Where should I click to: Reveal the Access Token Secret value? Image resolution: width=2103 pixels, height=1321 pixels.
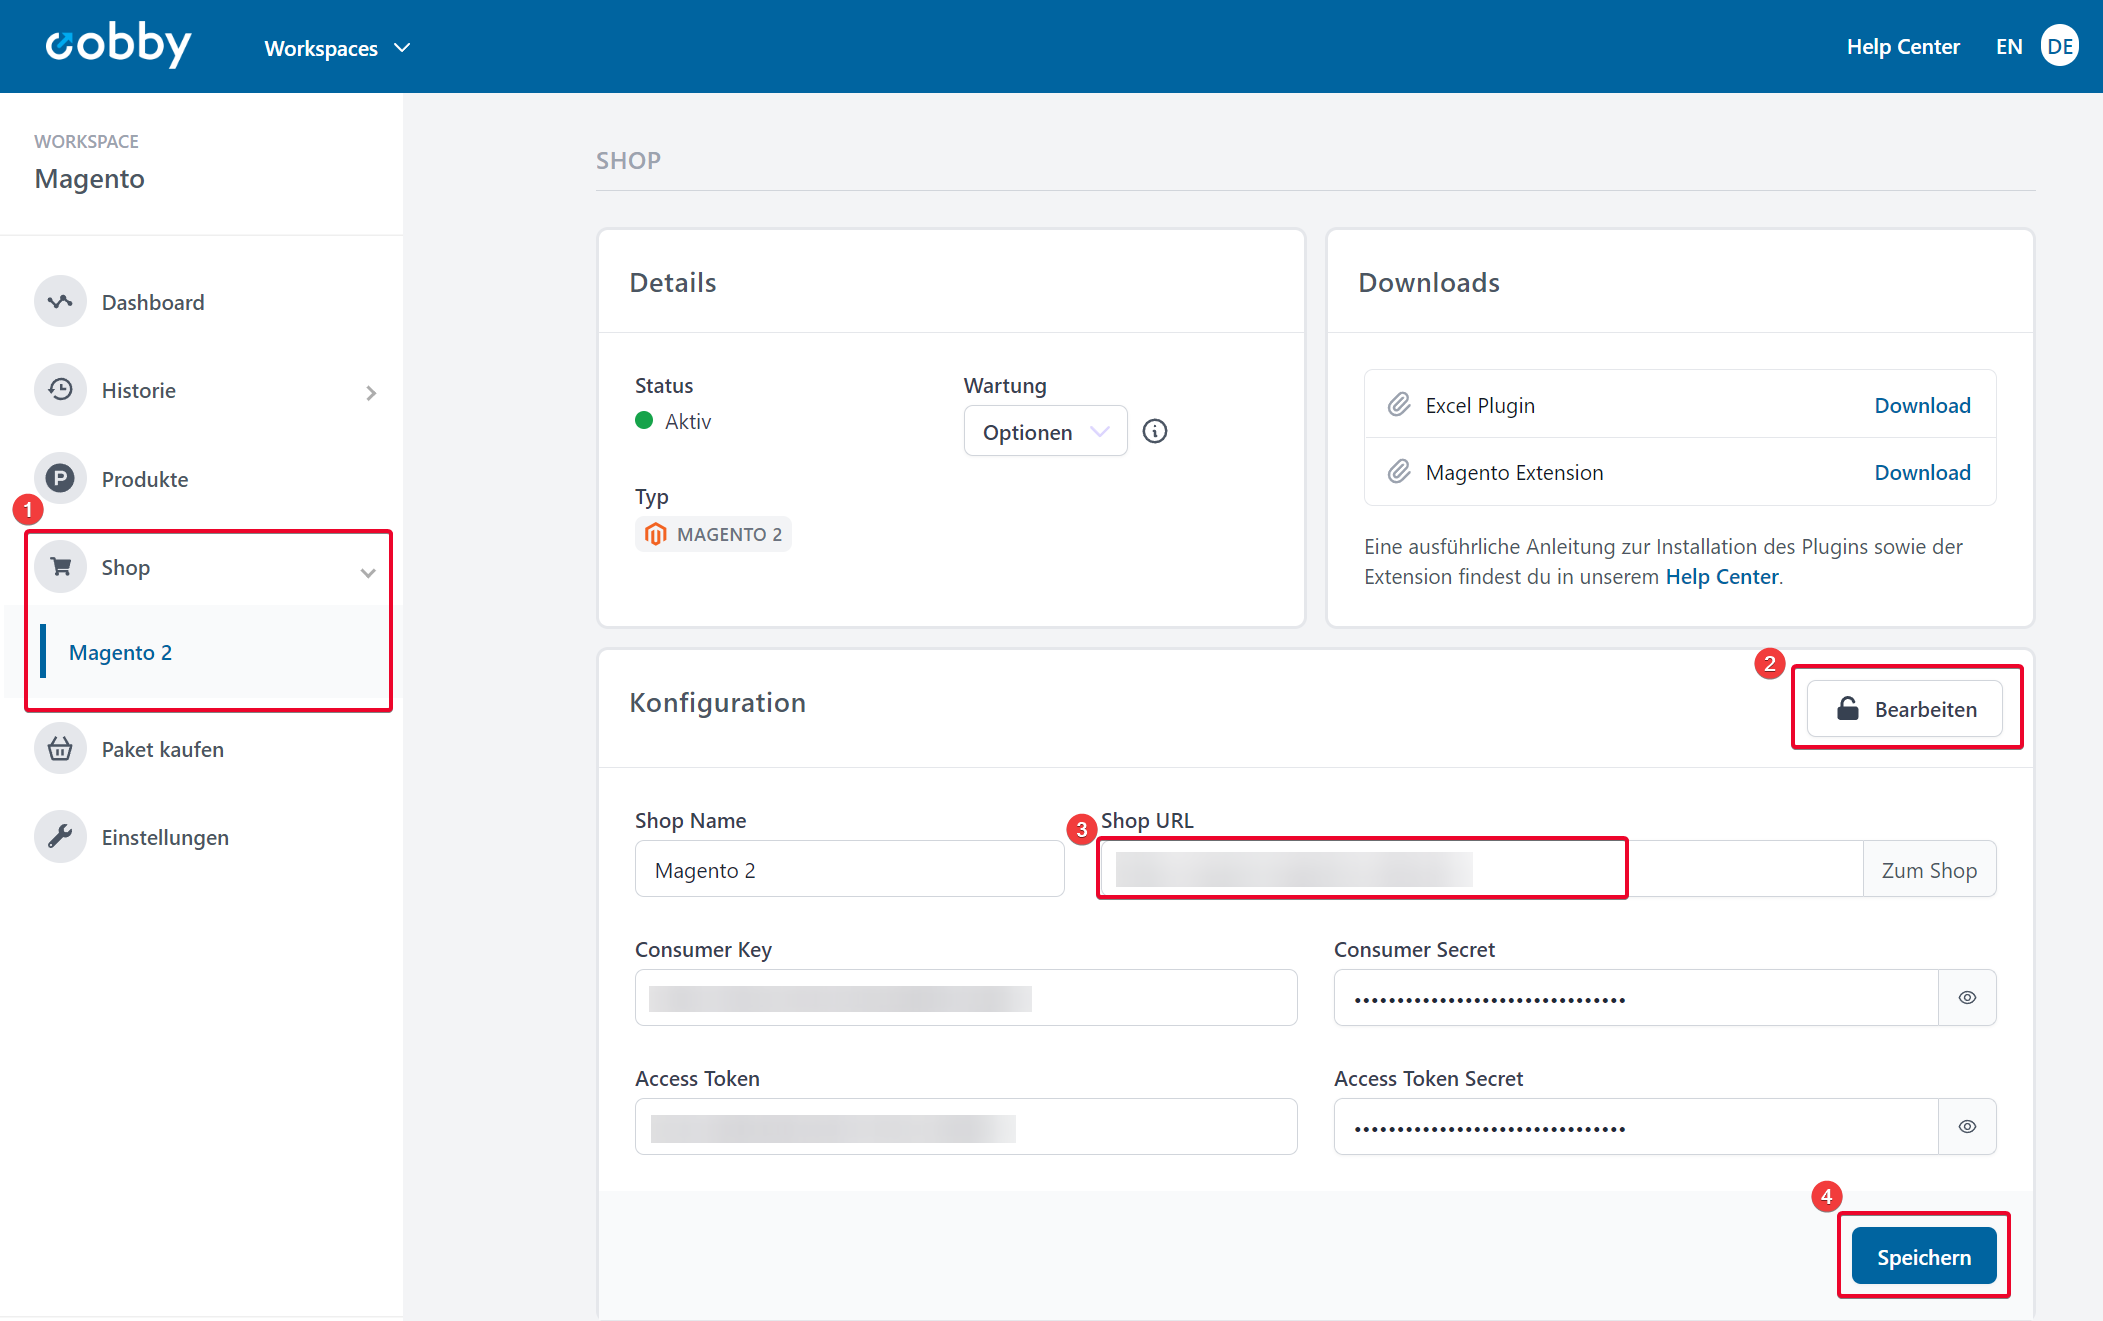point(1967,1126)
